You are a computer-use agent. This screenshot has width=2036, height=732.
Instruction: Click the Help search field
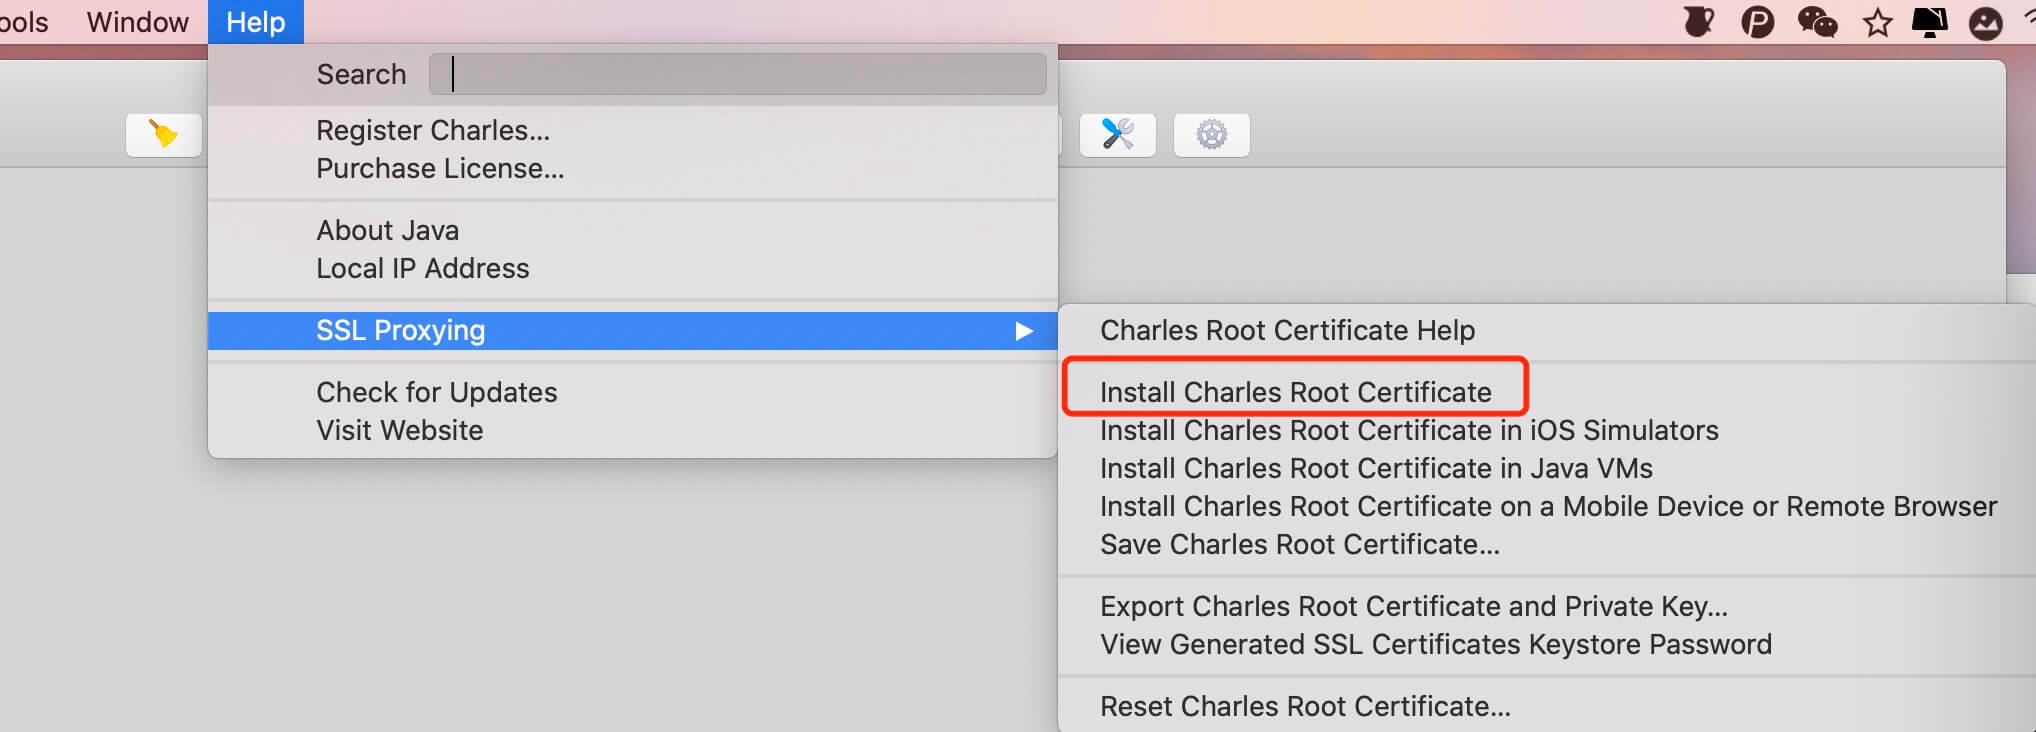point(738,74)
